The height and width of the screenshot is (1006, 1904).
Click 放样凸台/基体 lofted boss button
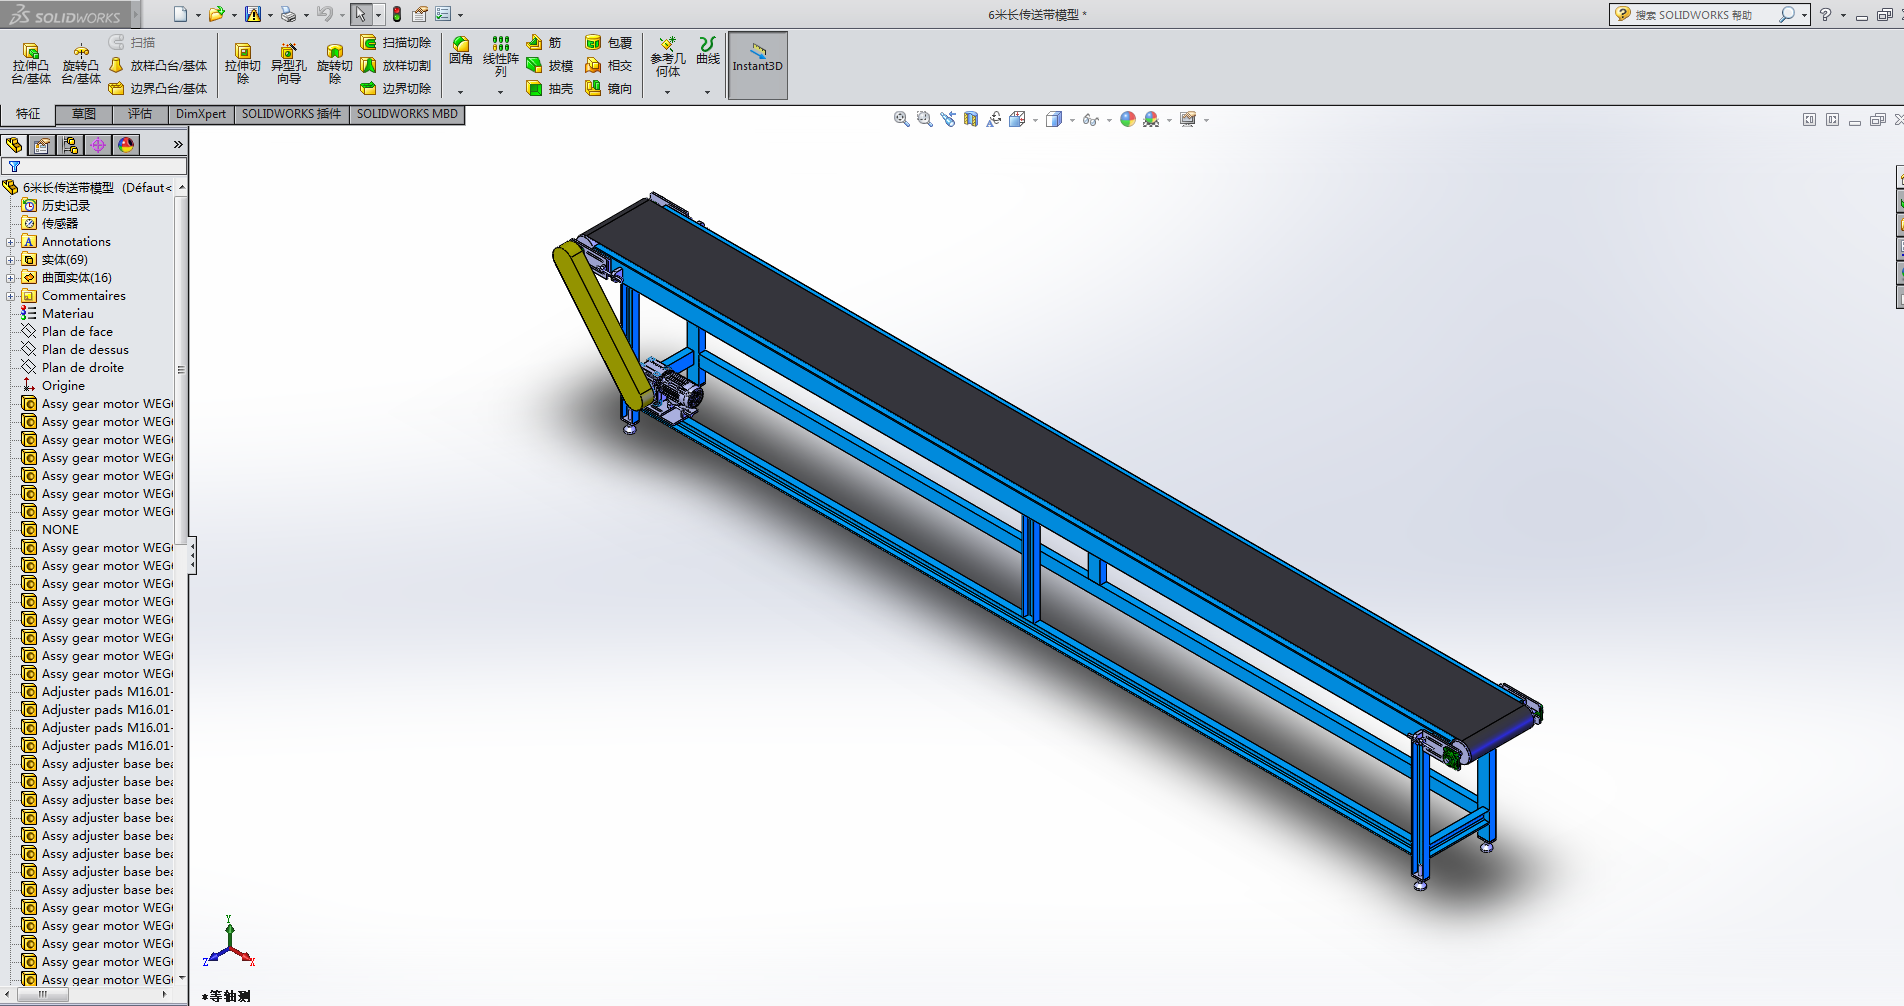coord(158,65)
